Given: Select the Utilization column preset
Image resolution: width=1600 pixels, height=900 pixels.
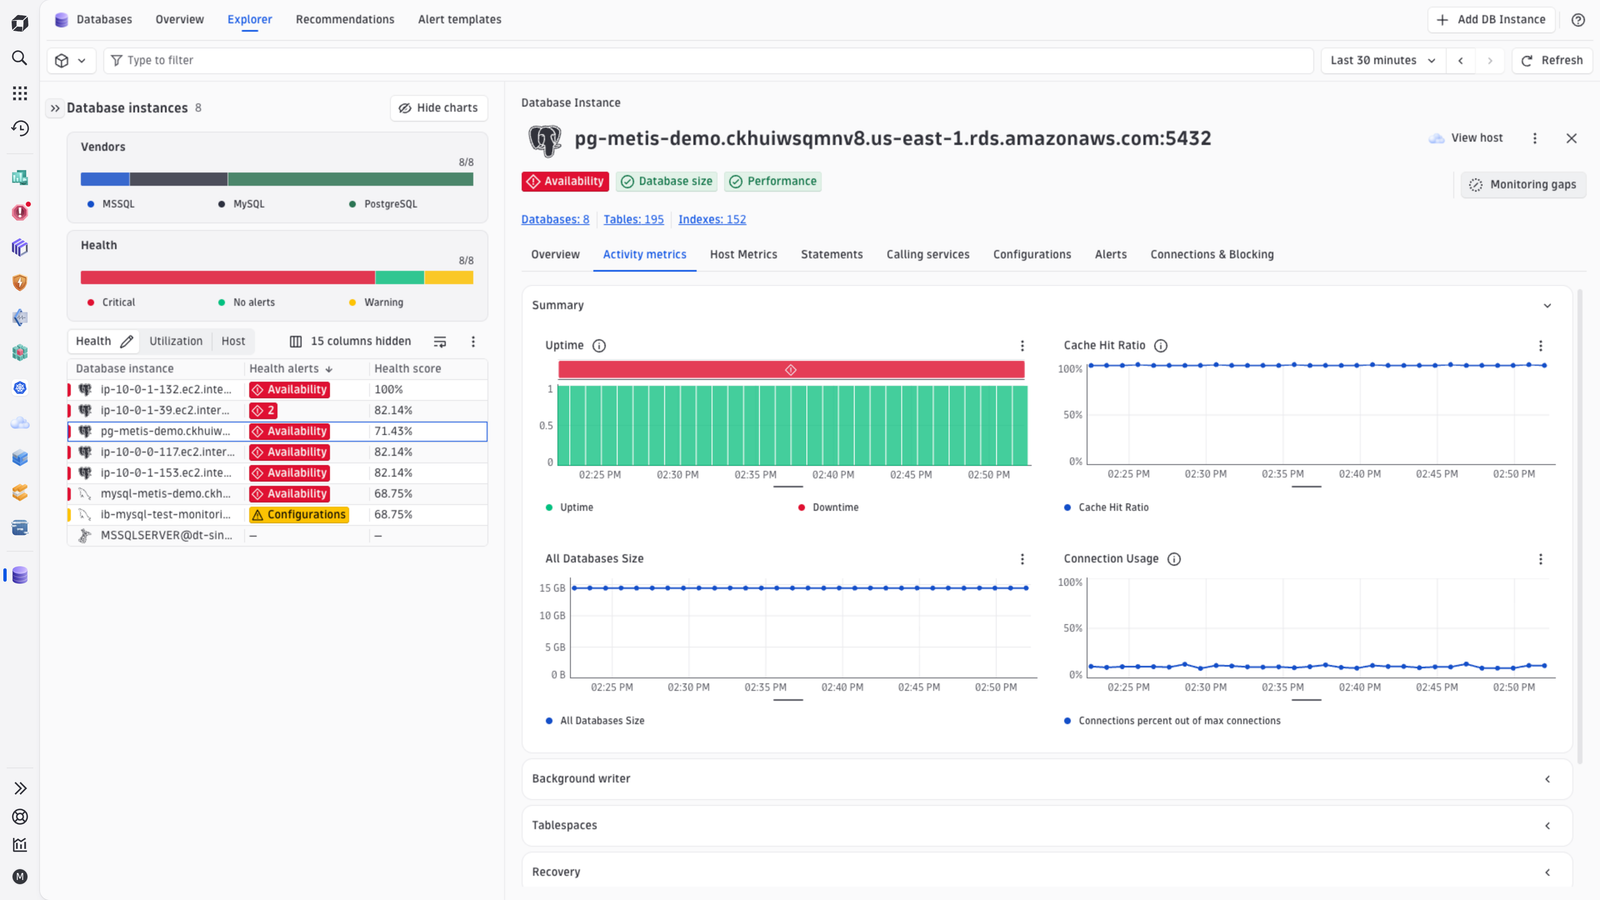Looking at the screenshot, I should pyautogui.click(x=176, y=341).
